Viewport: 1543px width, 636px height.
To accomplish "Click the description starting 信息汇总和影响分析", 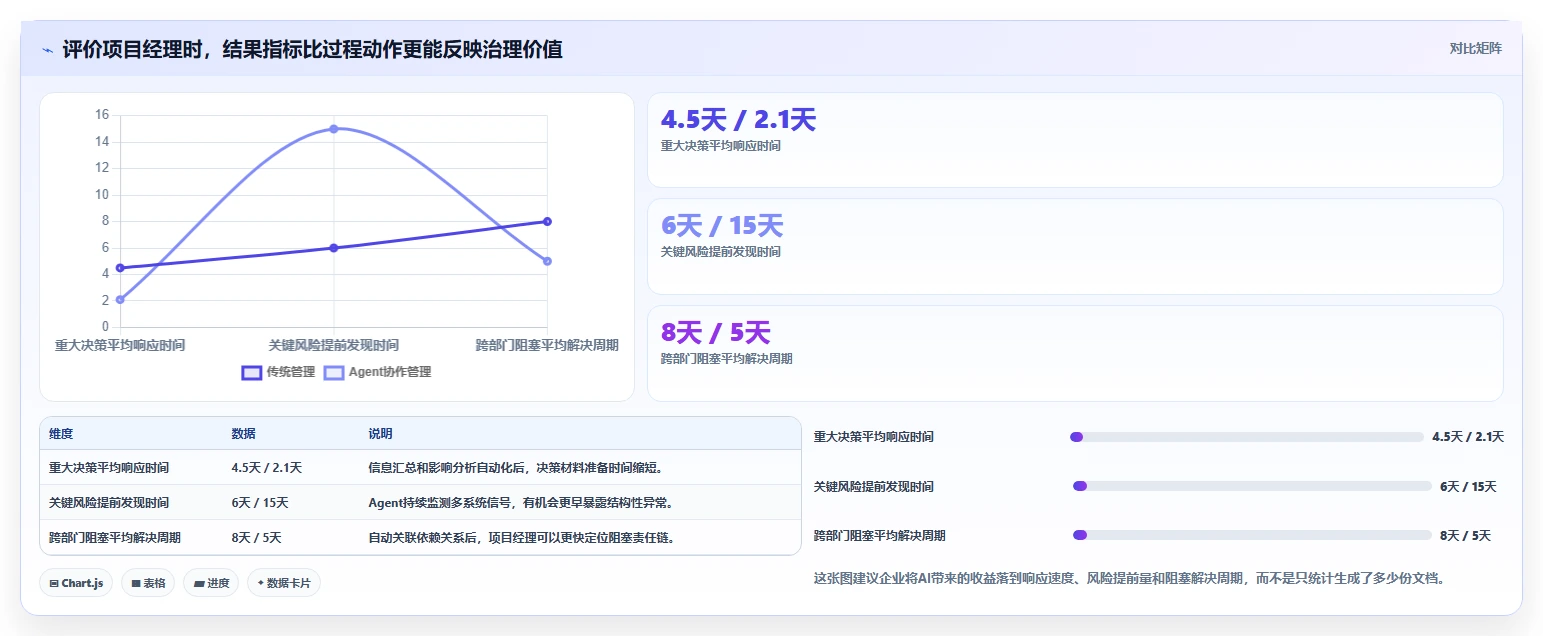I will coord(516,467).
